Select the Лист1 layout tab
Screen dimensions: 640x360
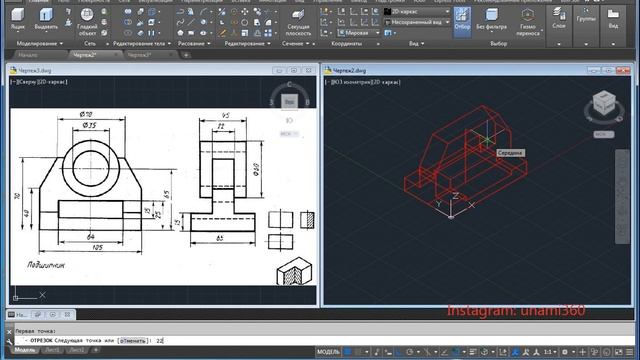point(52,350)
